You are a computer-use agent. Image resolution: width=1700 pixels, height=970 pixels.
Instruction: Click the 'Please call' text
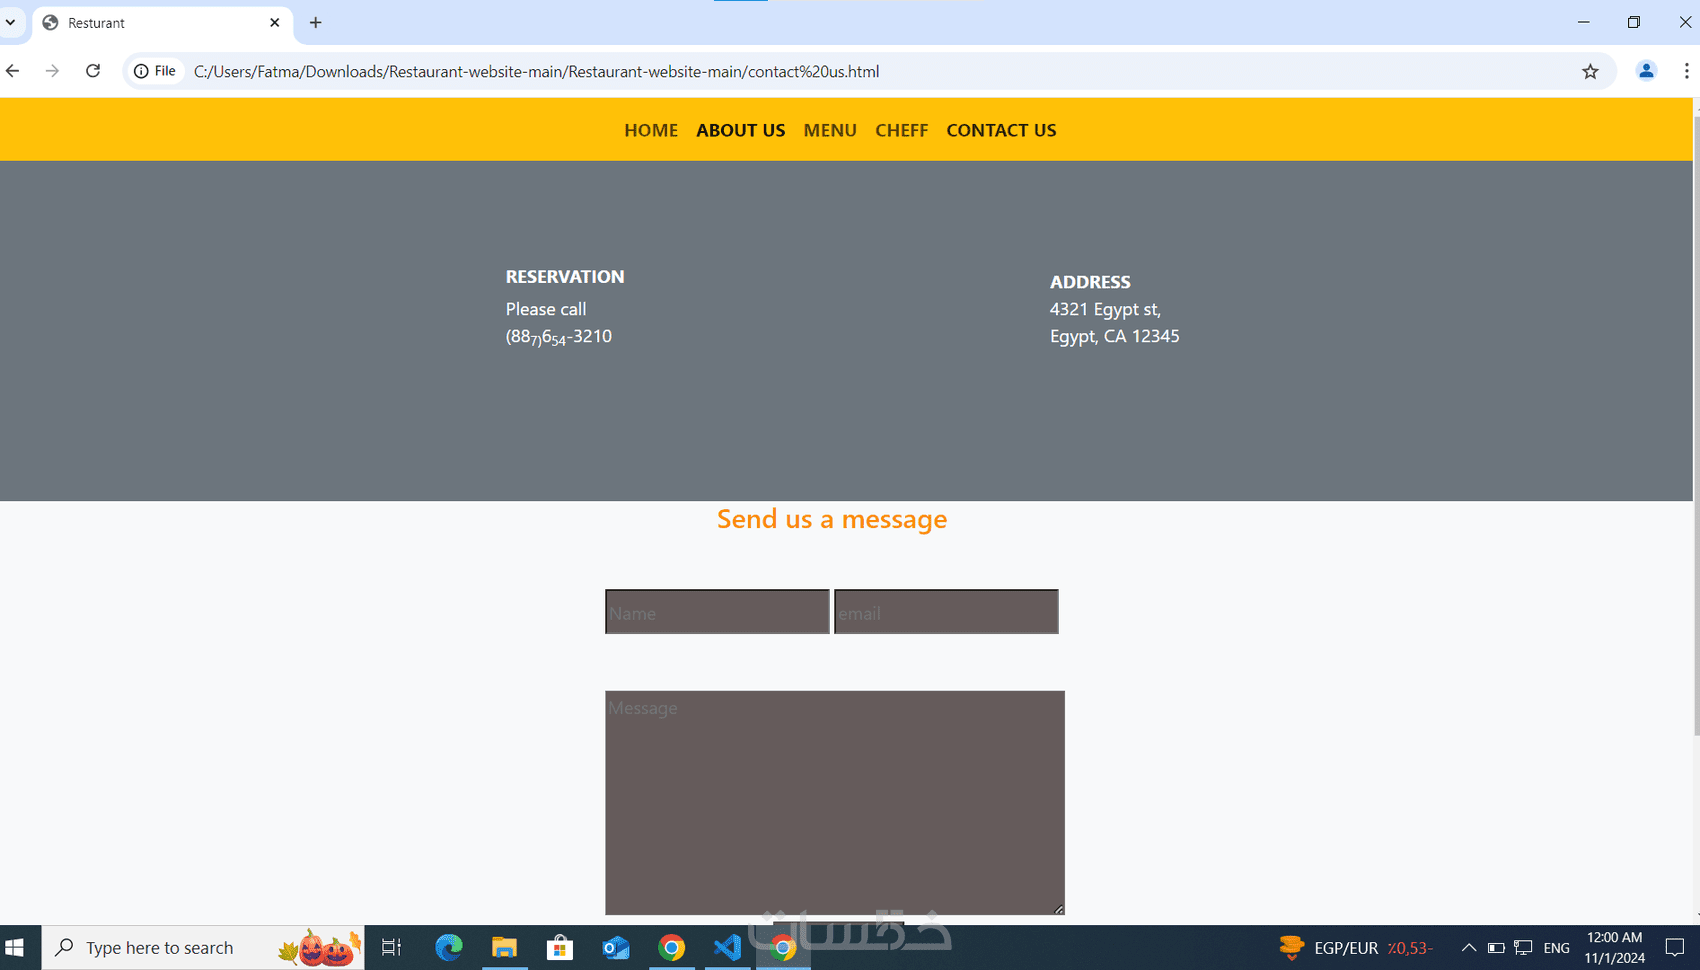pyautogui.click(x=546, y=310)
